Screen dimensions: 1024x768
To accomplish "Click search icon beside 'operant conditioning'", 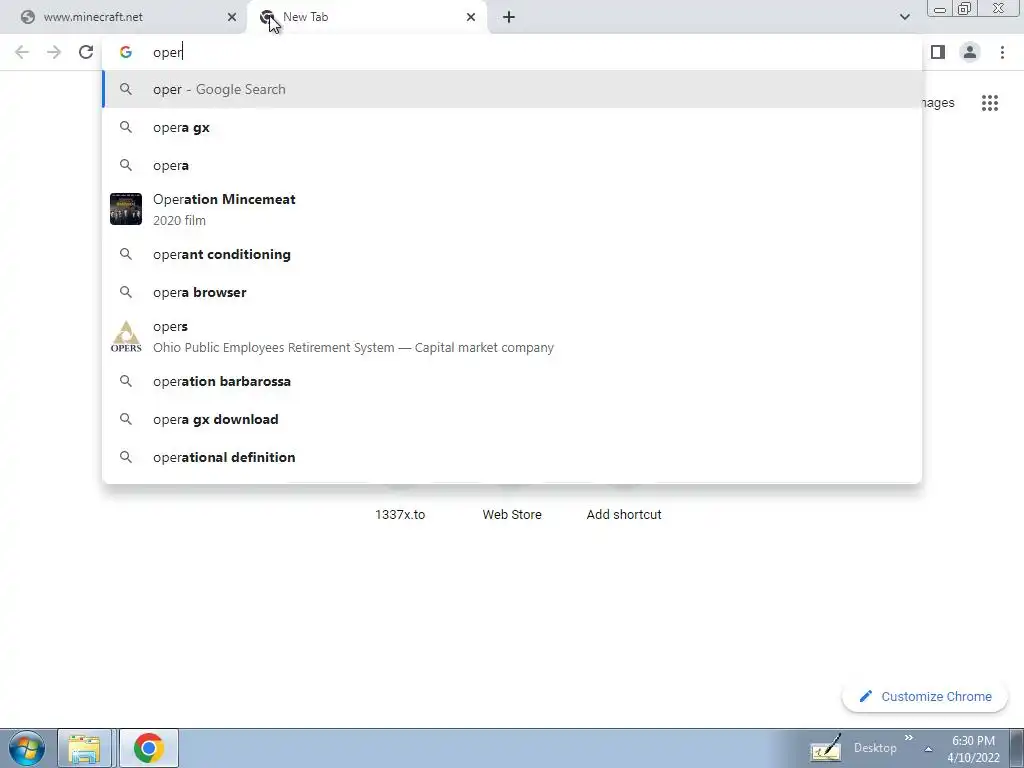I will 126,254.
